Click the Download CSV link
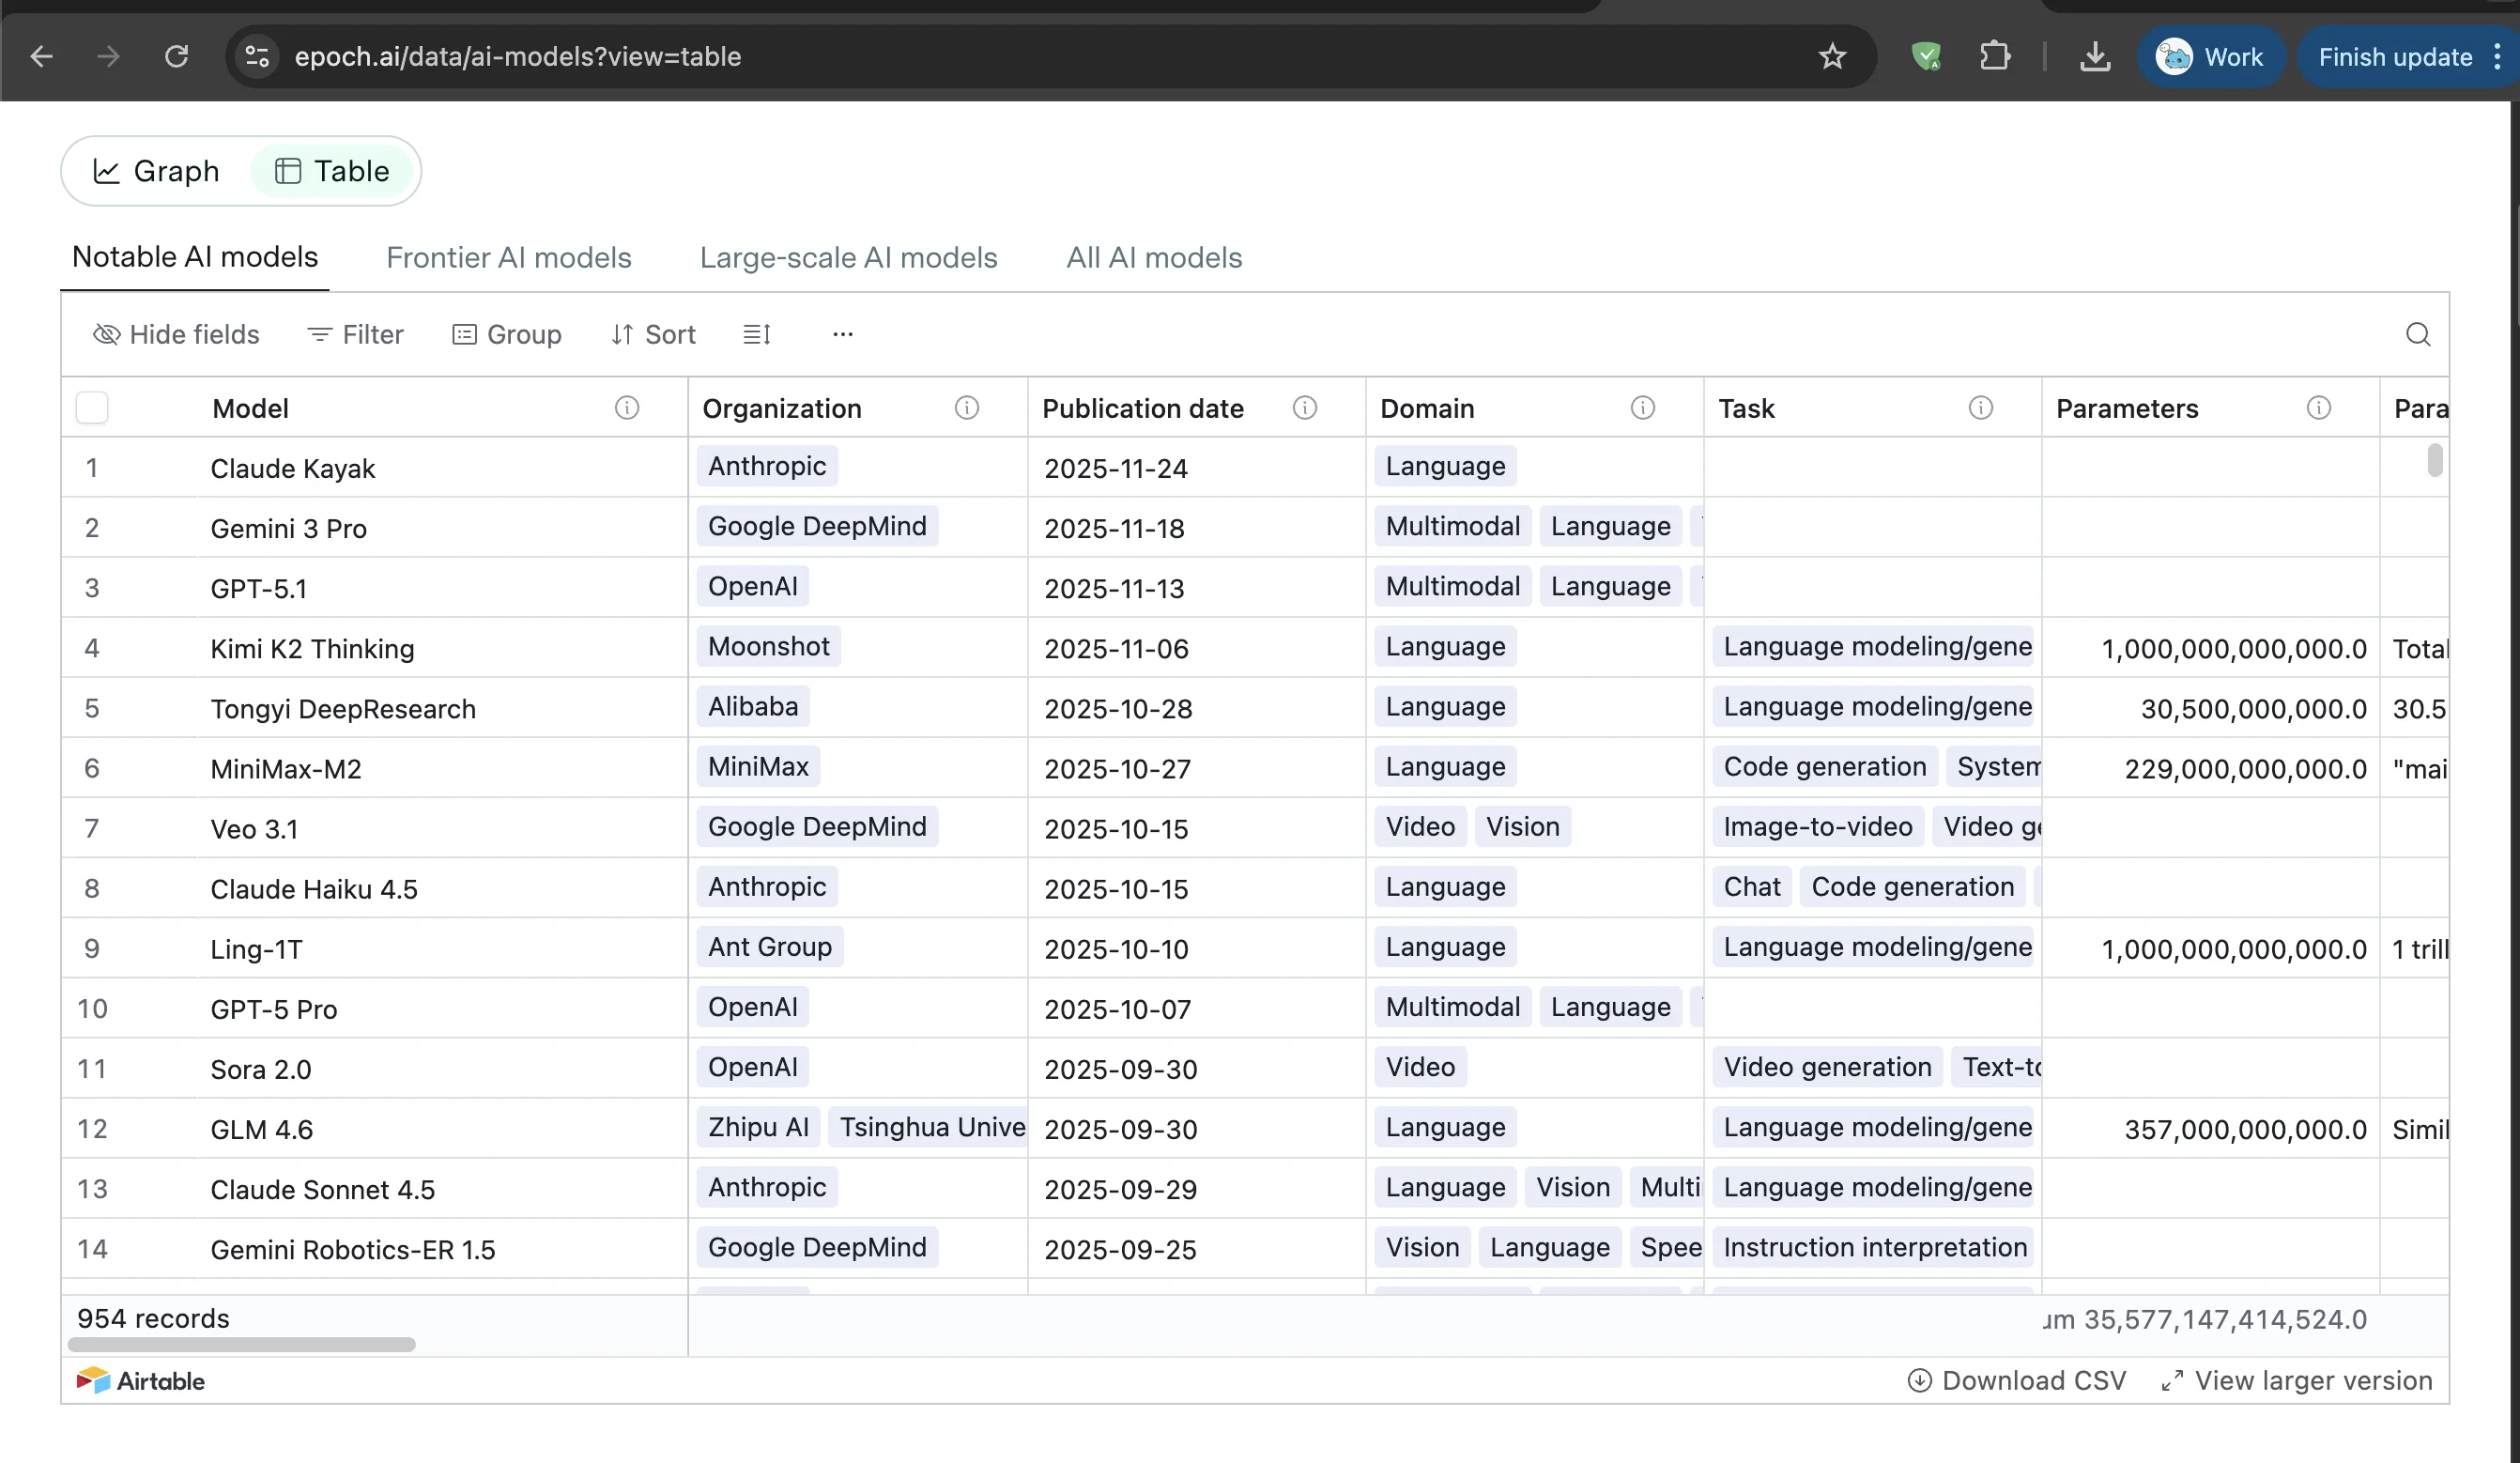The height and width of the screenshot is (1463, 2520). click(x=2017, y=1380)
